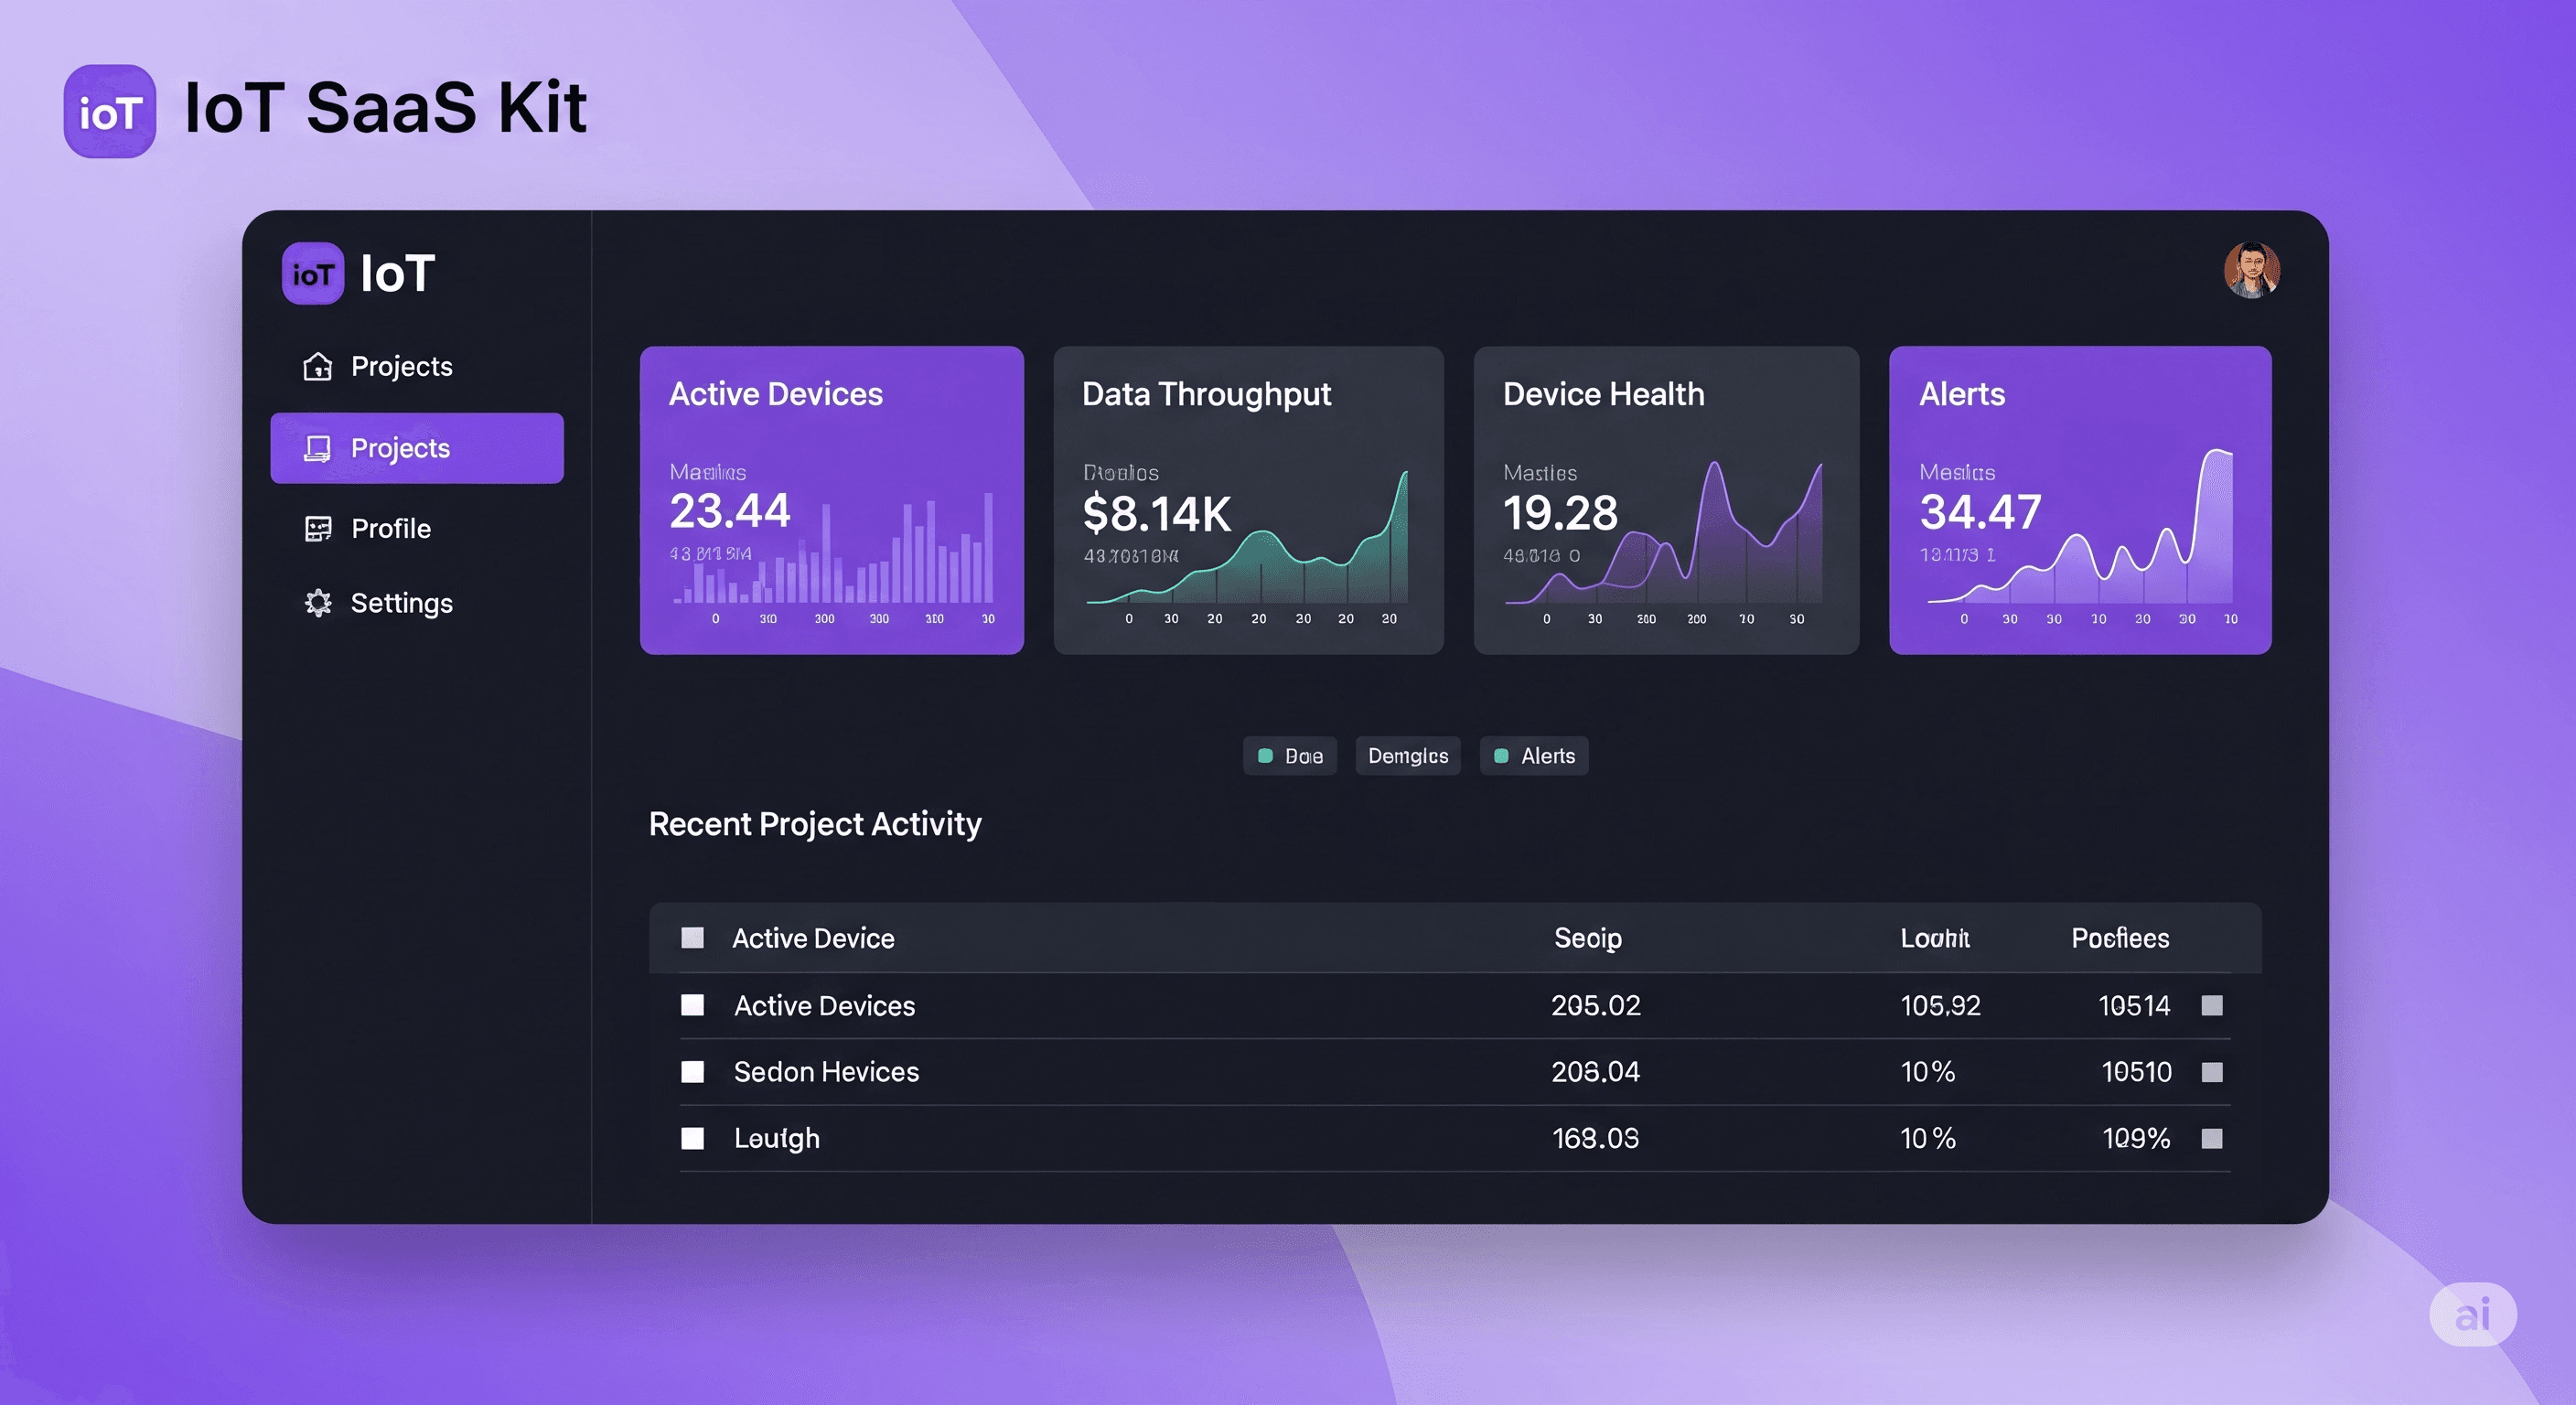Open the Data Throughput card
Image resolution: width=2576 pixels, height=1405 pixels.
coord(1248,500)
